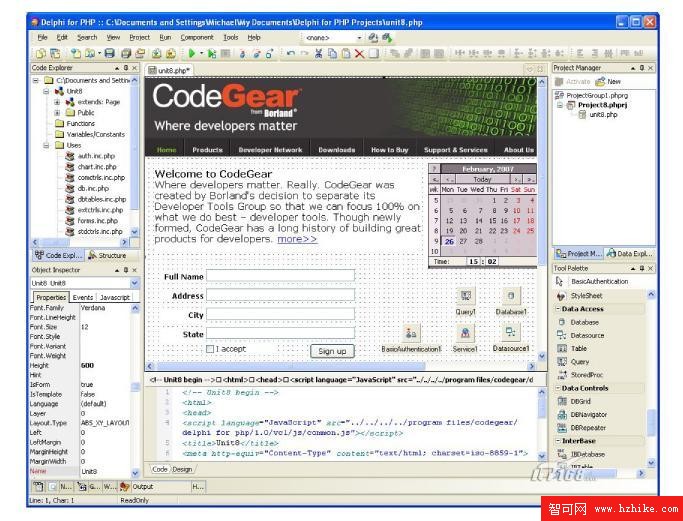Pin the Object Inspector panel
The image size is (683, 521).
[126, 270]
